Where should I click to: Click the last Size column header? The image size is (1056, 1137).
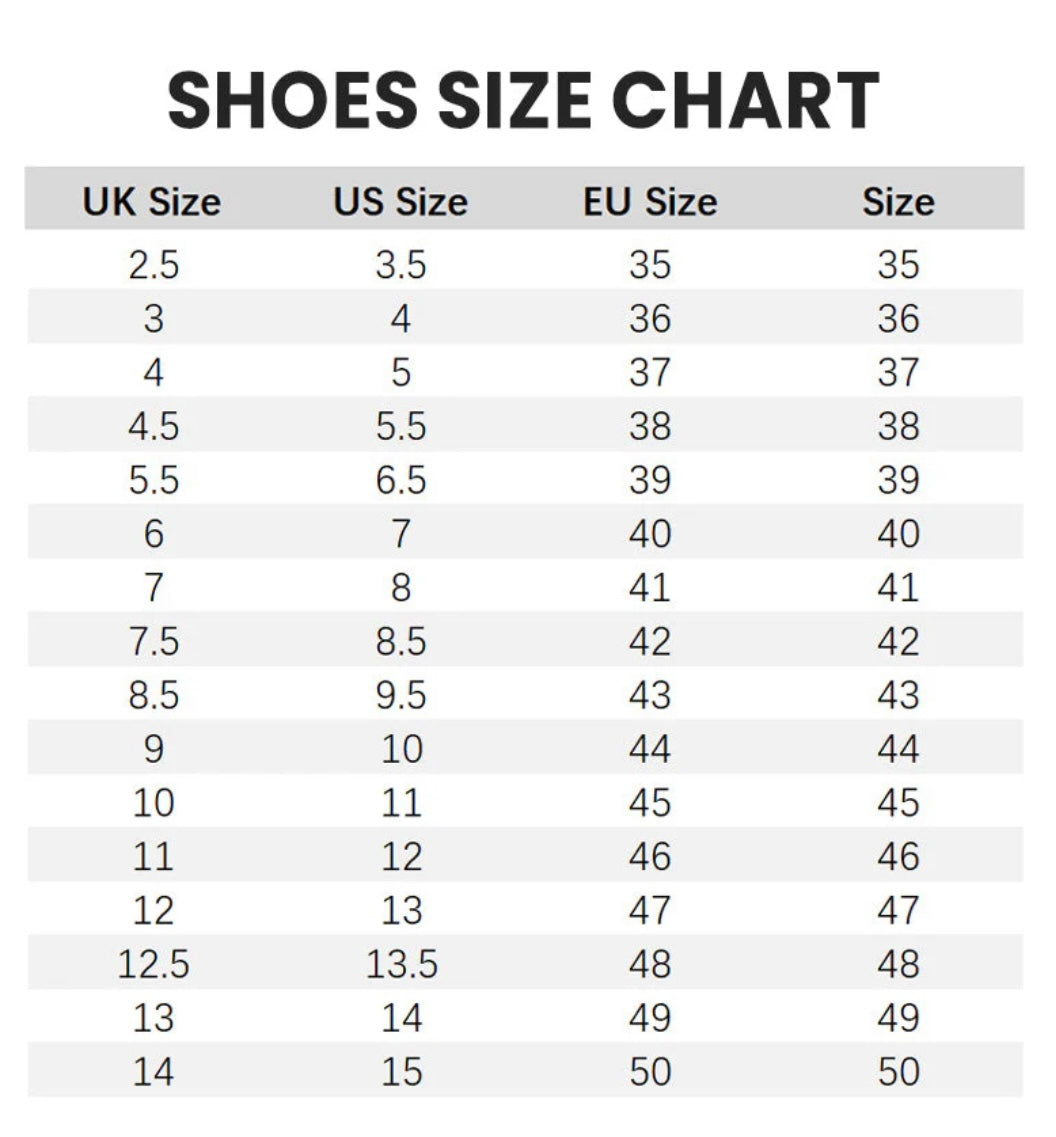click(x=898, y=202)
